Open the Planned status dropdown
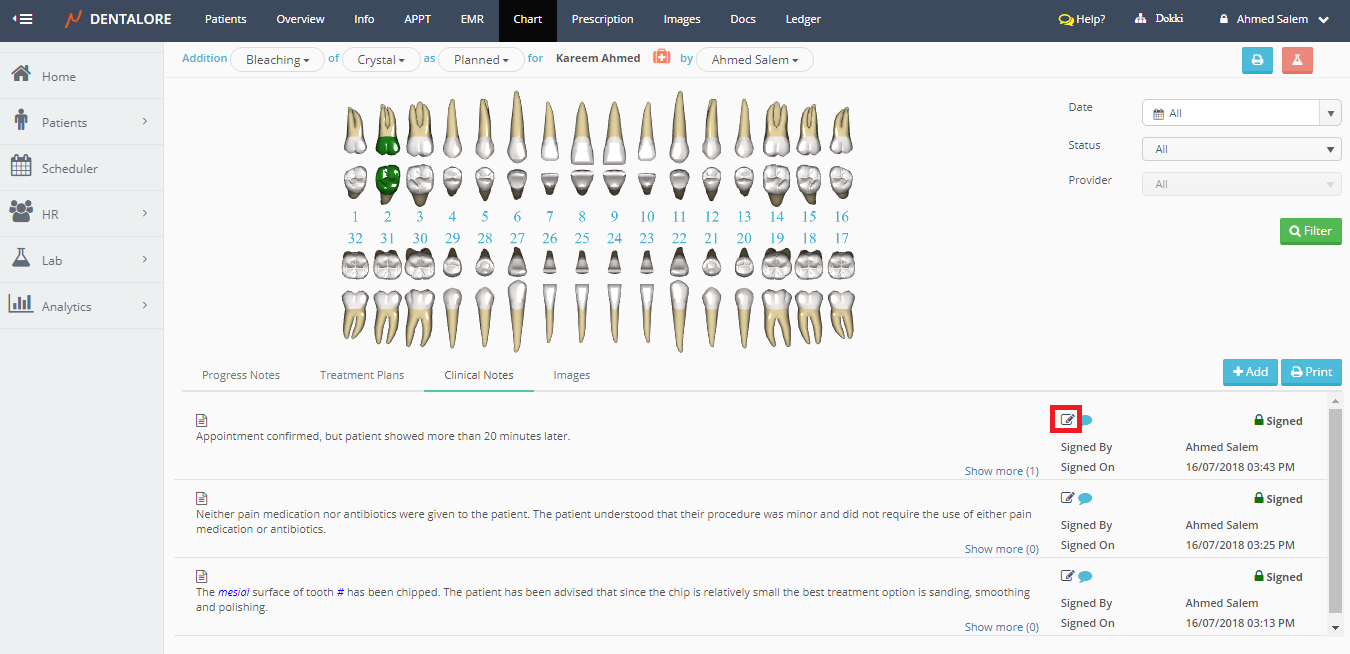This screenshot has width=1350, height=654. [x=482, y=60]
